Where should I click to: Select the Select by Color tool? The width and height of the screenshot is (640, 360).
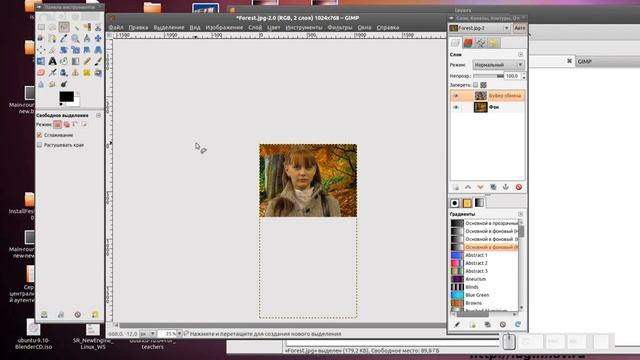87,27
